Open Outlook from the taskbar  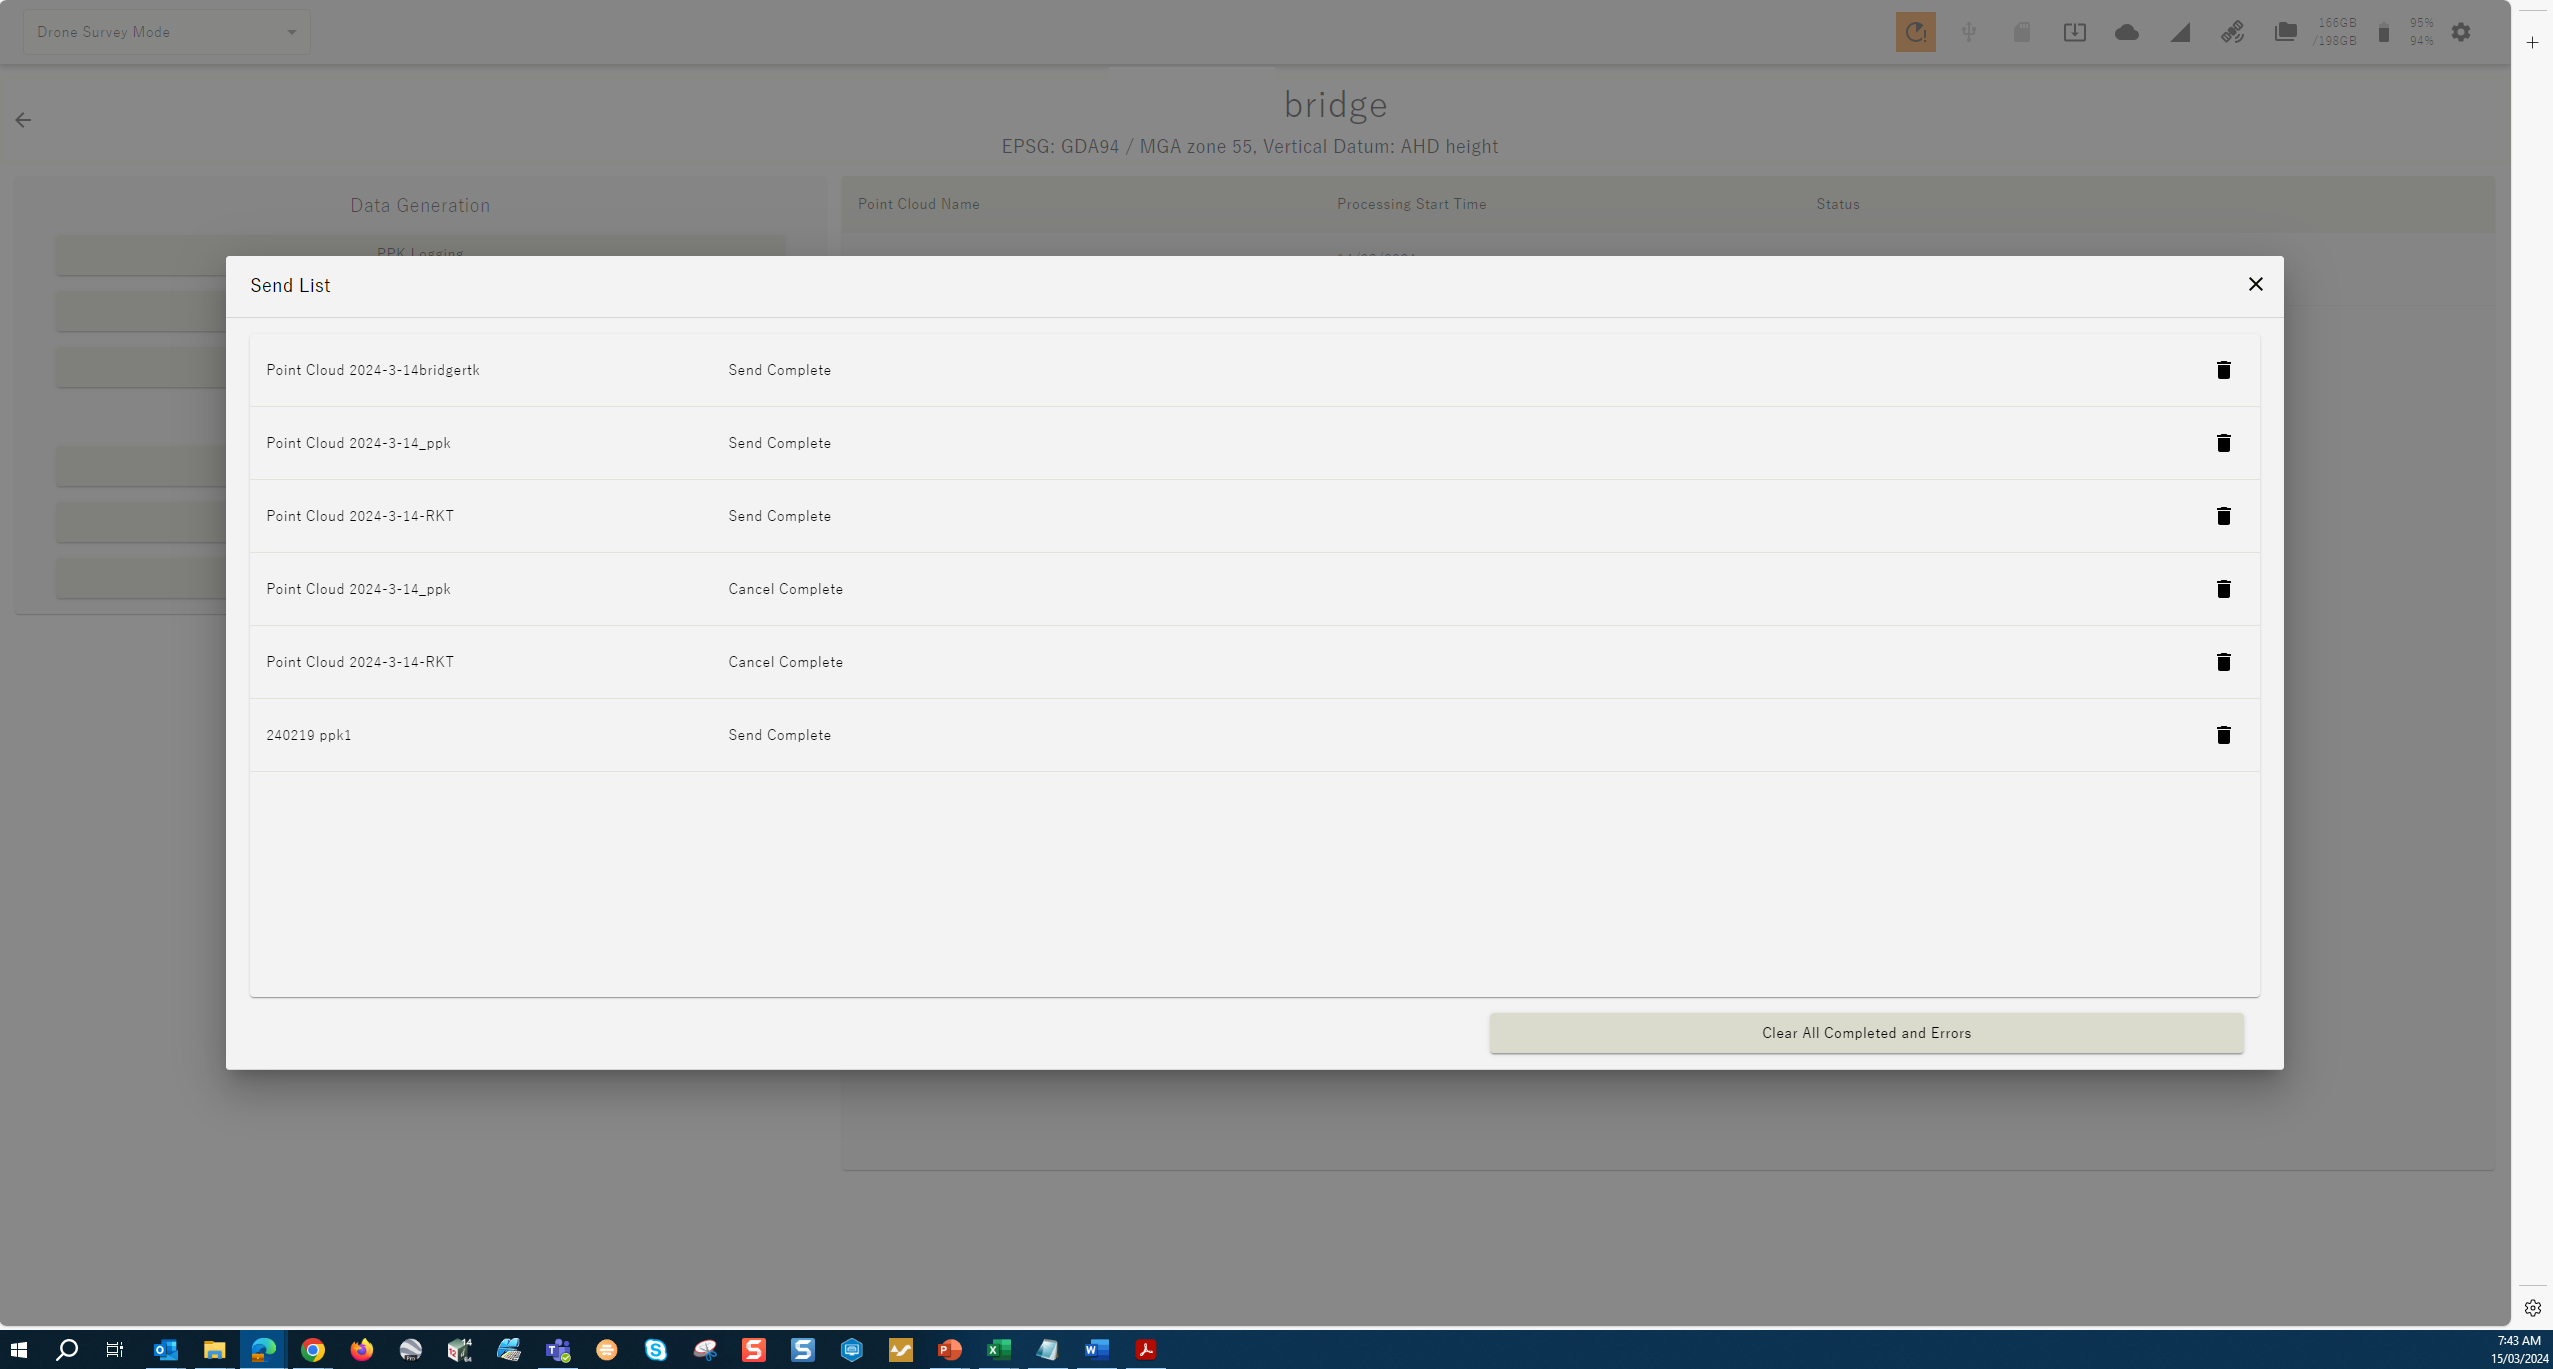pos(165,1350)
